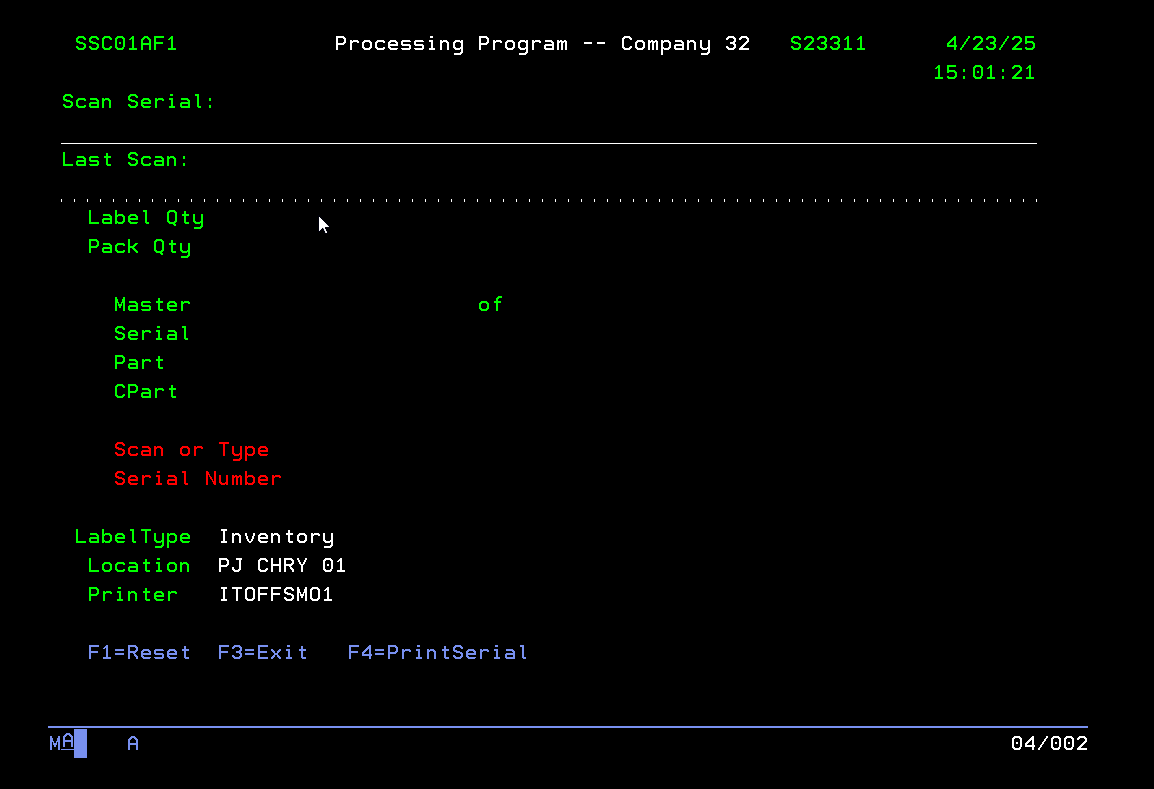Click the MA status indicator at bottom
Screen dimensions: 1154x789
click(x=62, y=743)
